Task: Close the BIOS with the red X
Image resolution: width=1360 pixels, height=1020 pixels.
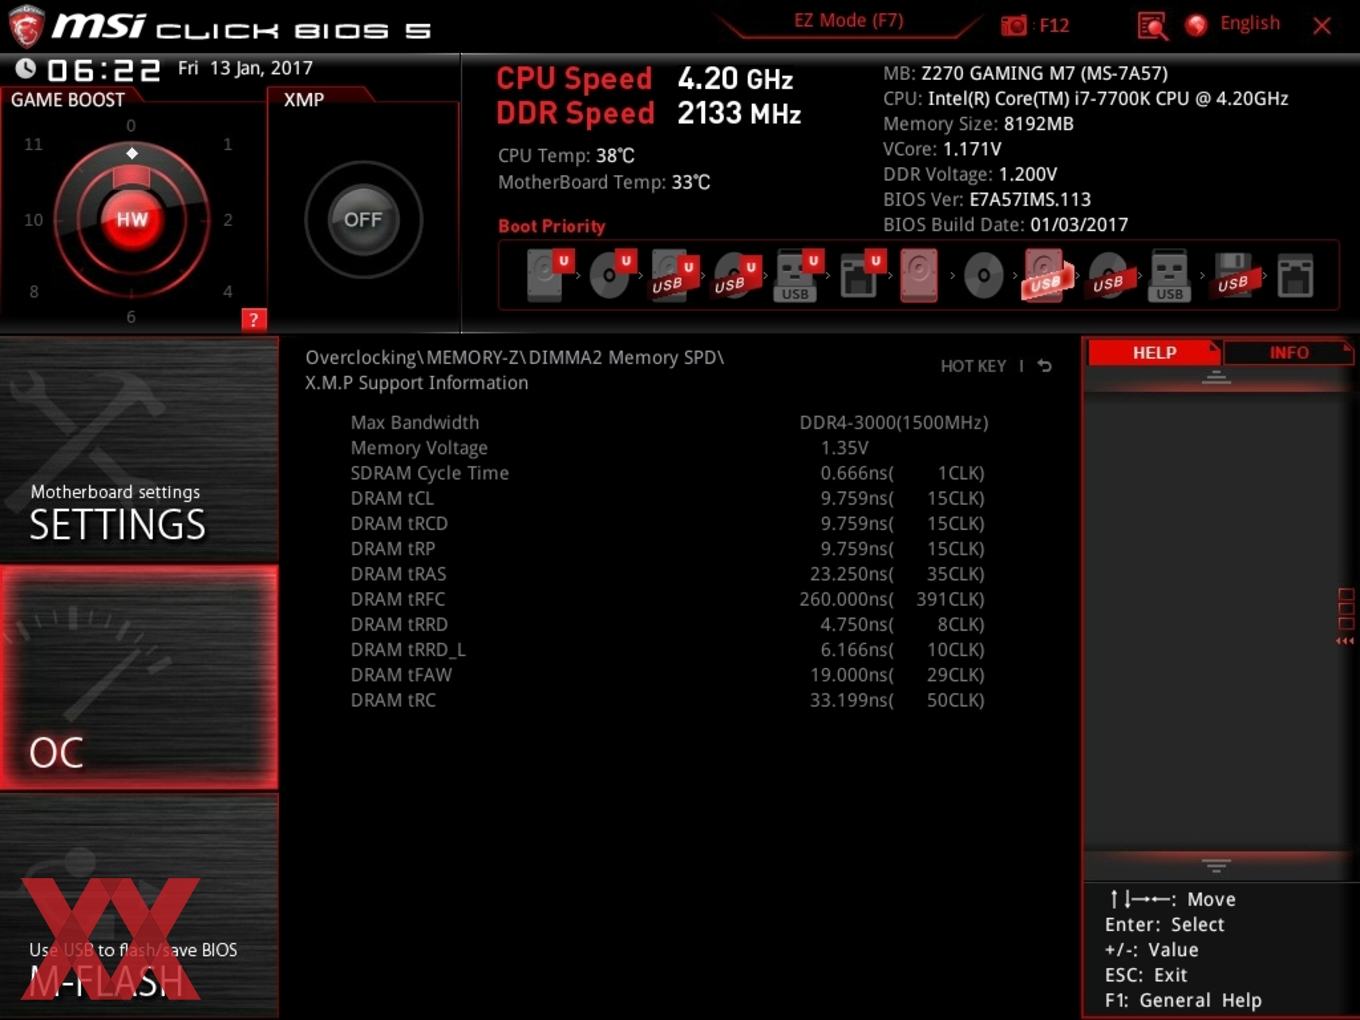Action: pos(1322,26)
